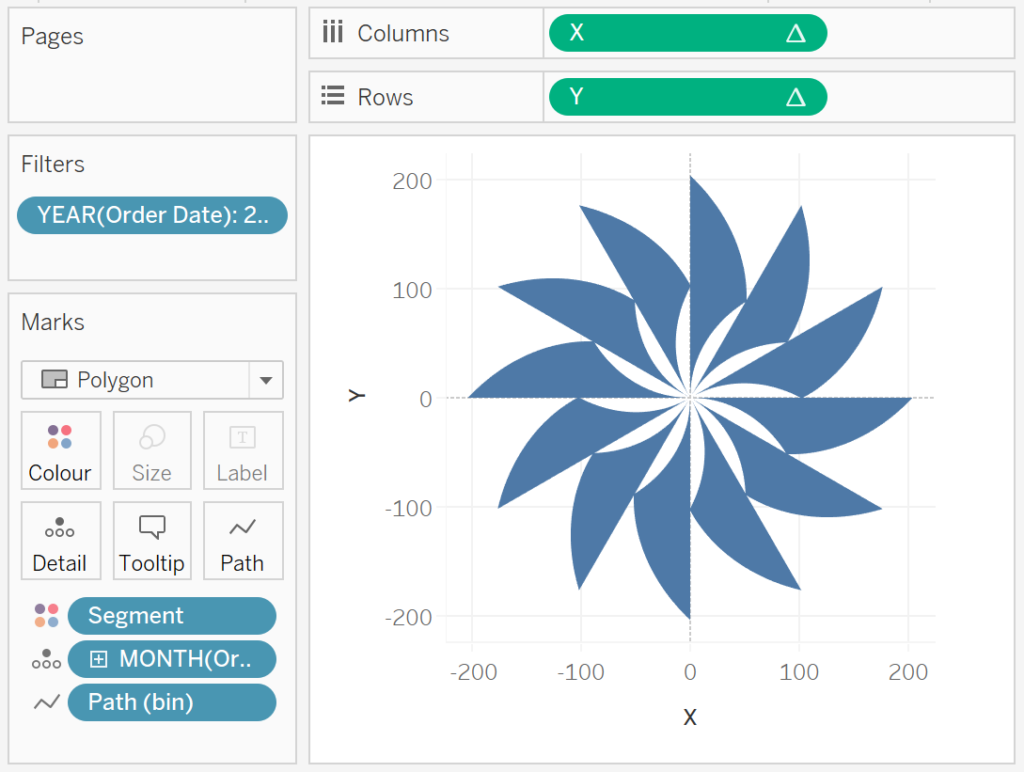Select the YEAR(Order Date) filter pill
This screenshot has height=772, width=1024.
(x=152, y=215)
